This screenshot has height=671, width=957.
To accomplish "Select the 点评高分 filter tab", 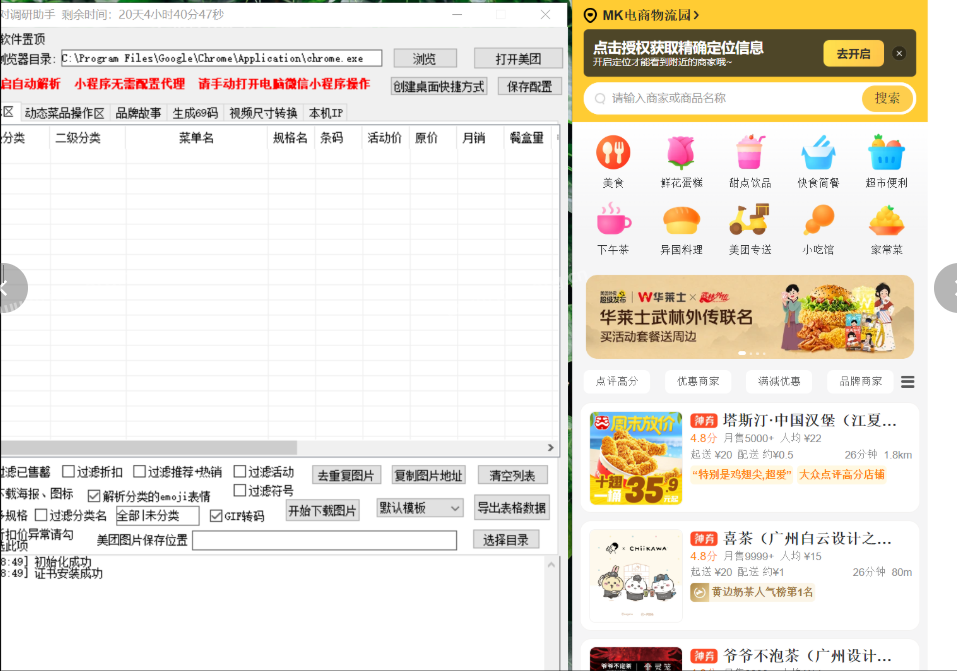I will [x=616, y=381].
